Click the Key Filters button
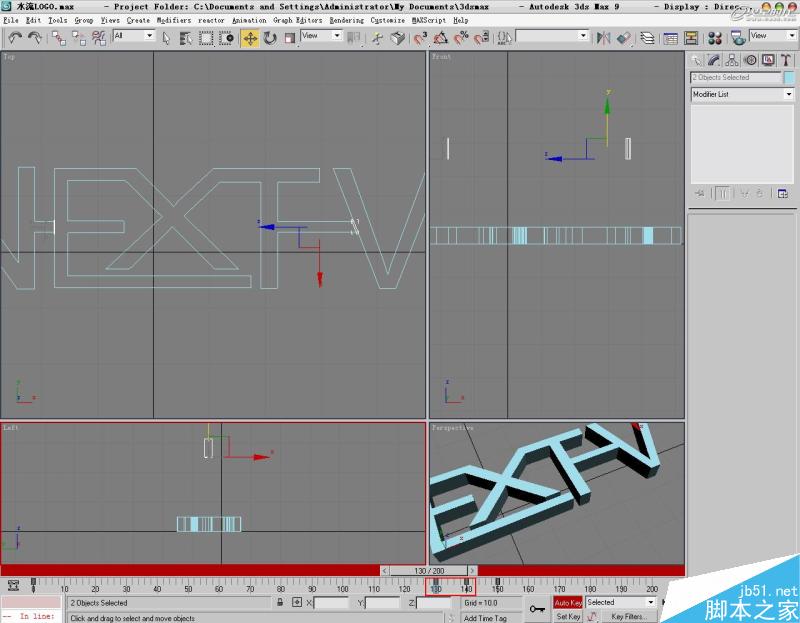 [x=630, y=617]
